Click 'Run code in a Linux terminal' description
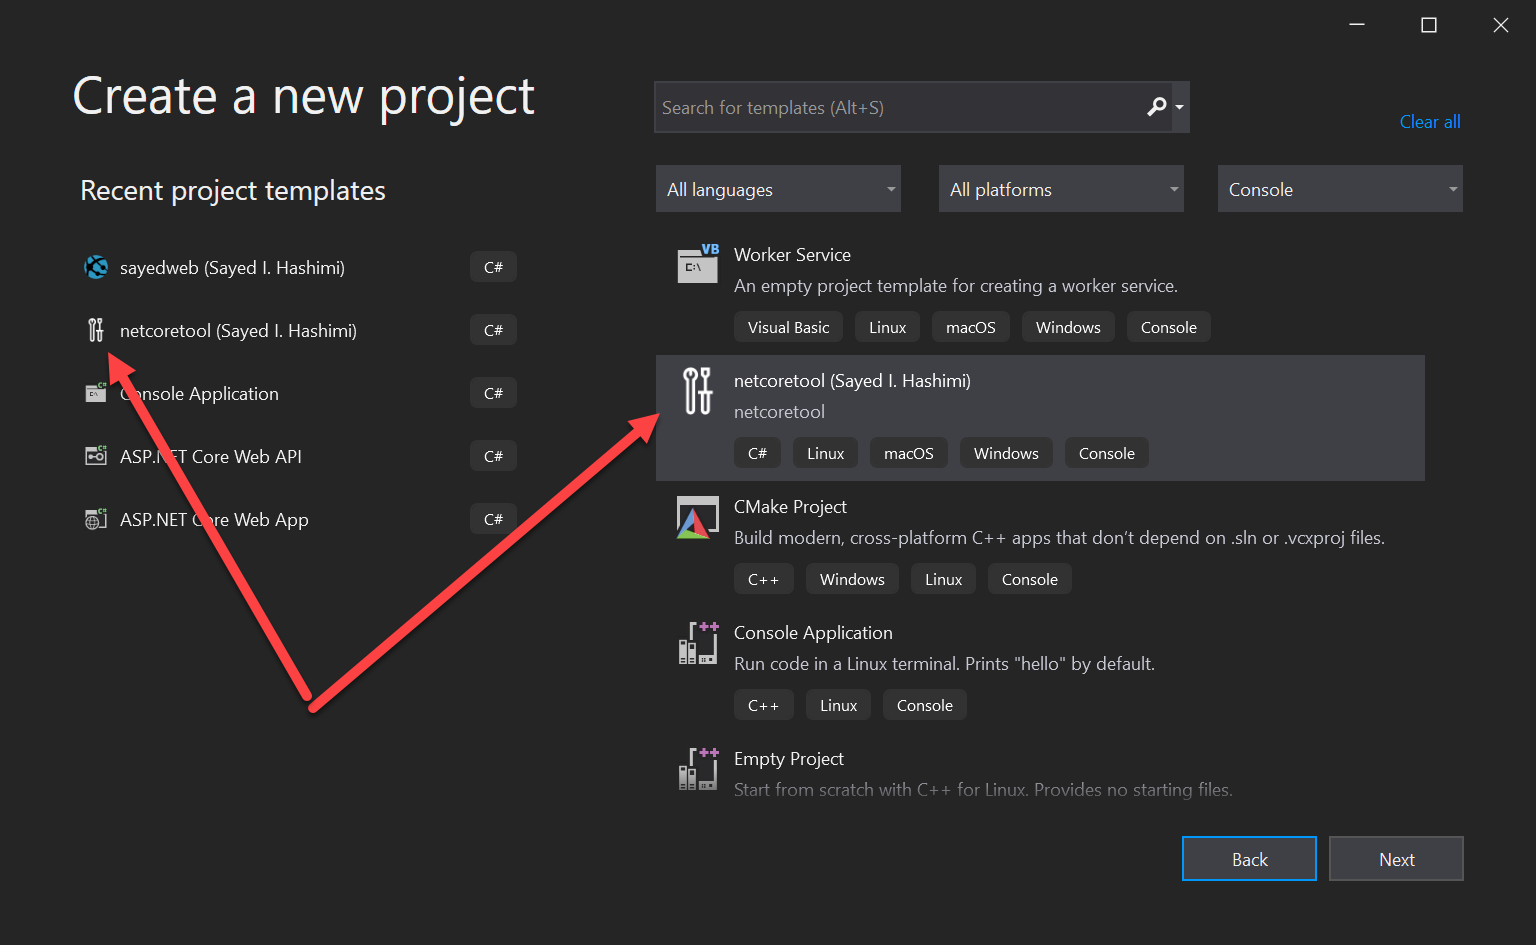The width and height of the screenshot is (1536, 945). click(944, 664)
